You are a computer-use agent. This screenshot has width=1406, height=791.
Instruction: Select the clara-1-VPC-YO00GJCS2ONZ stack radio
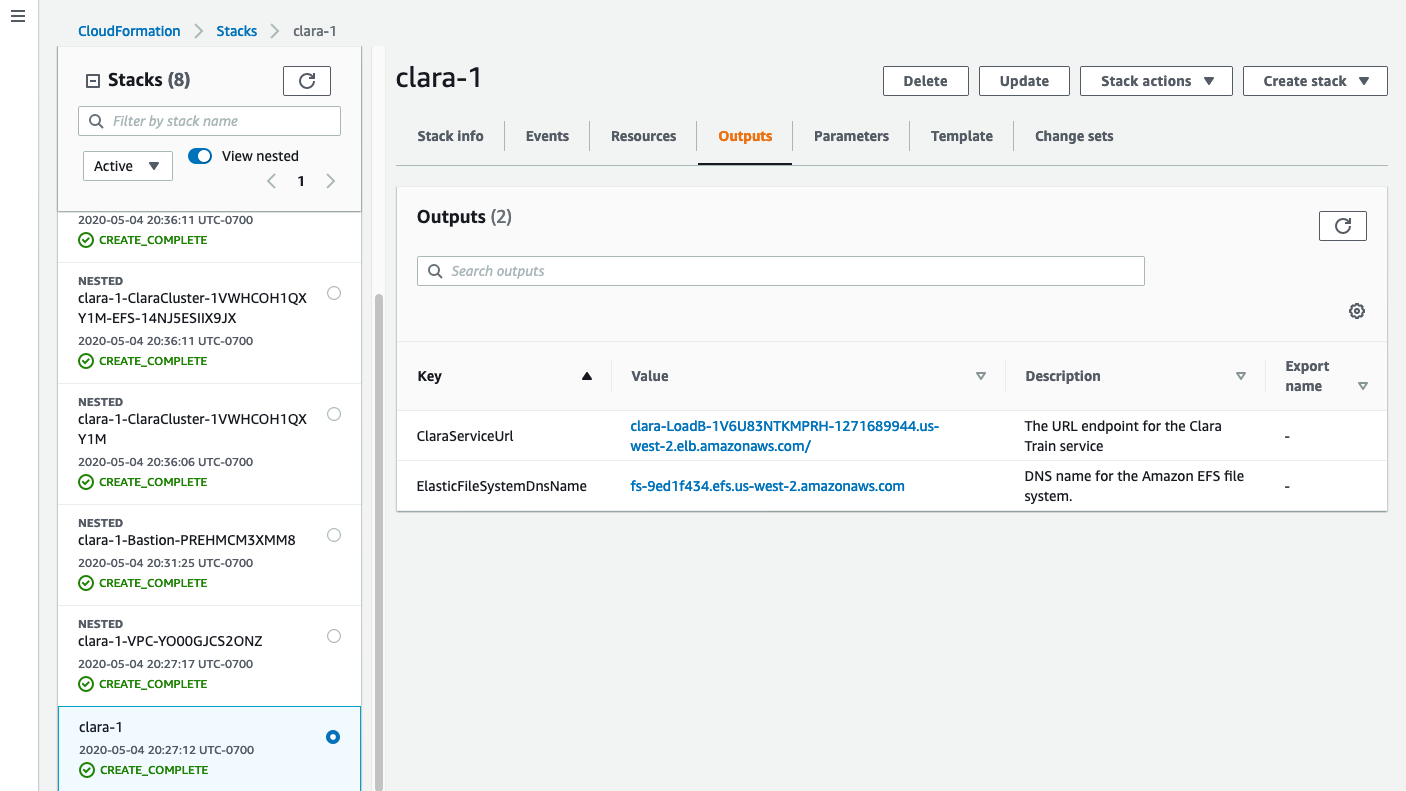pos(334,636)
